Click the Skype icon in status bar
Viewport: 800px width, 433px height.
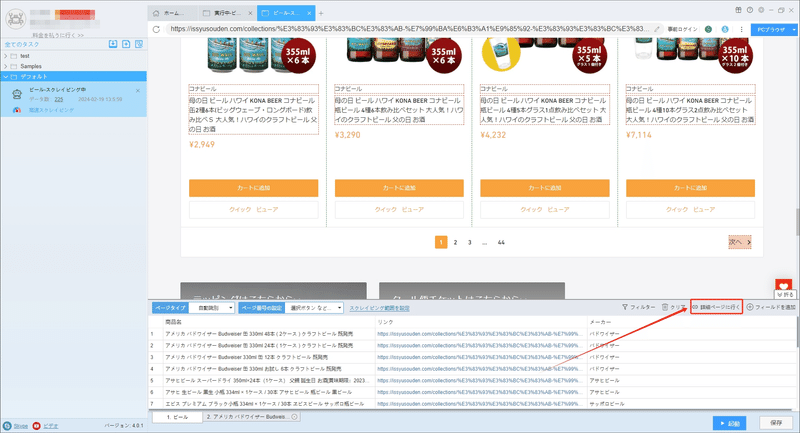[x=7, y=425]
